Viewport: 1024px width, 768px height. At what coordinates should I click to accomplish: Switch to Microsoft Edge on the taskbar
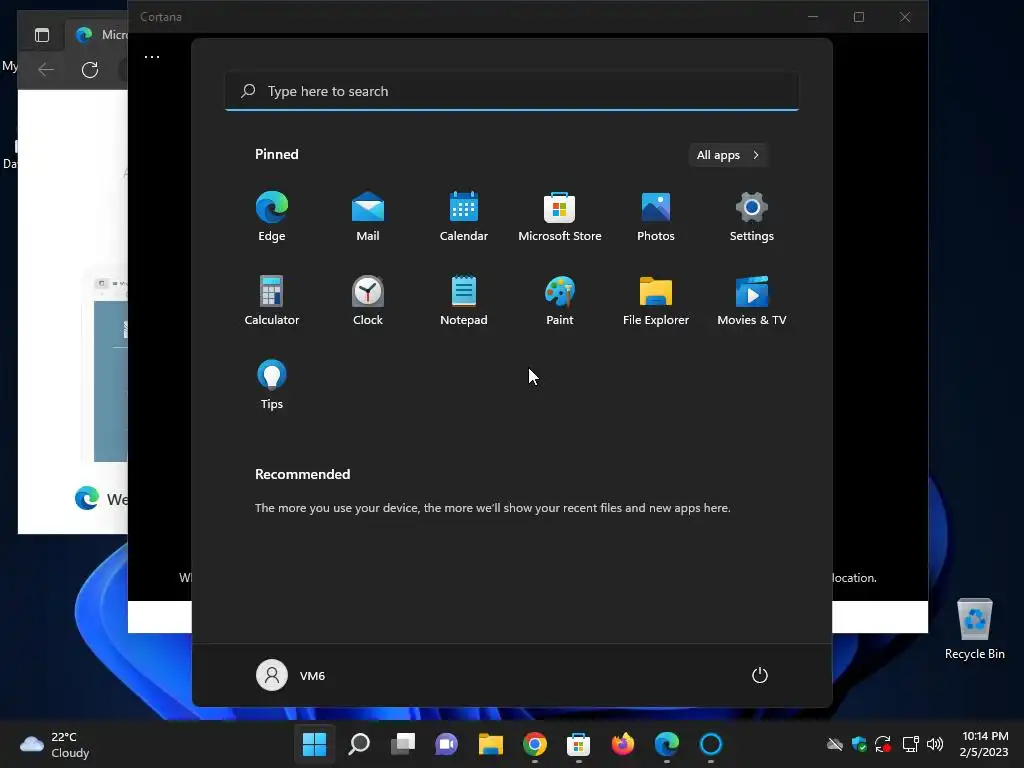(x=667, y=744)
